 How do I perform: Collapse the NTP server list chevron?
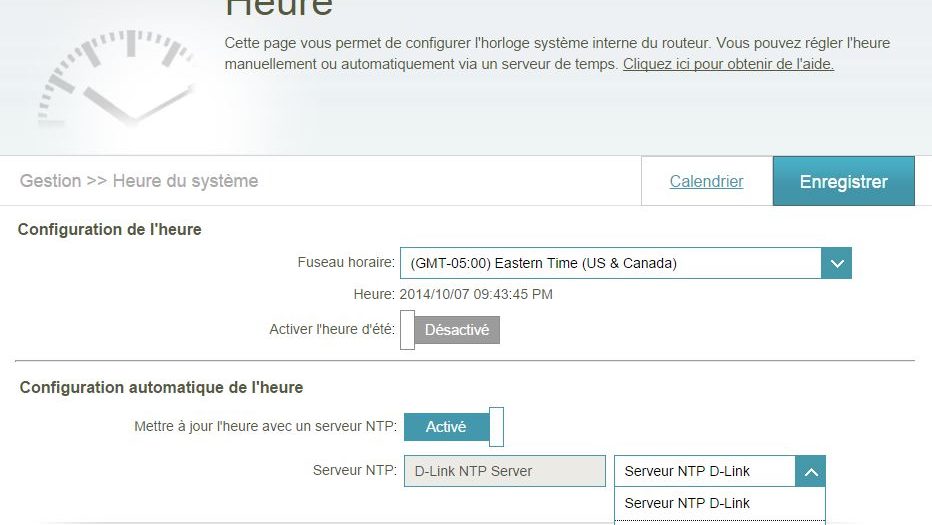pos(810,472)
